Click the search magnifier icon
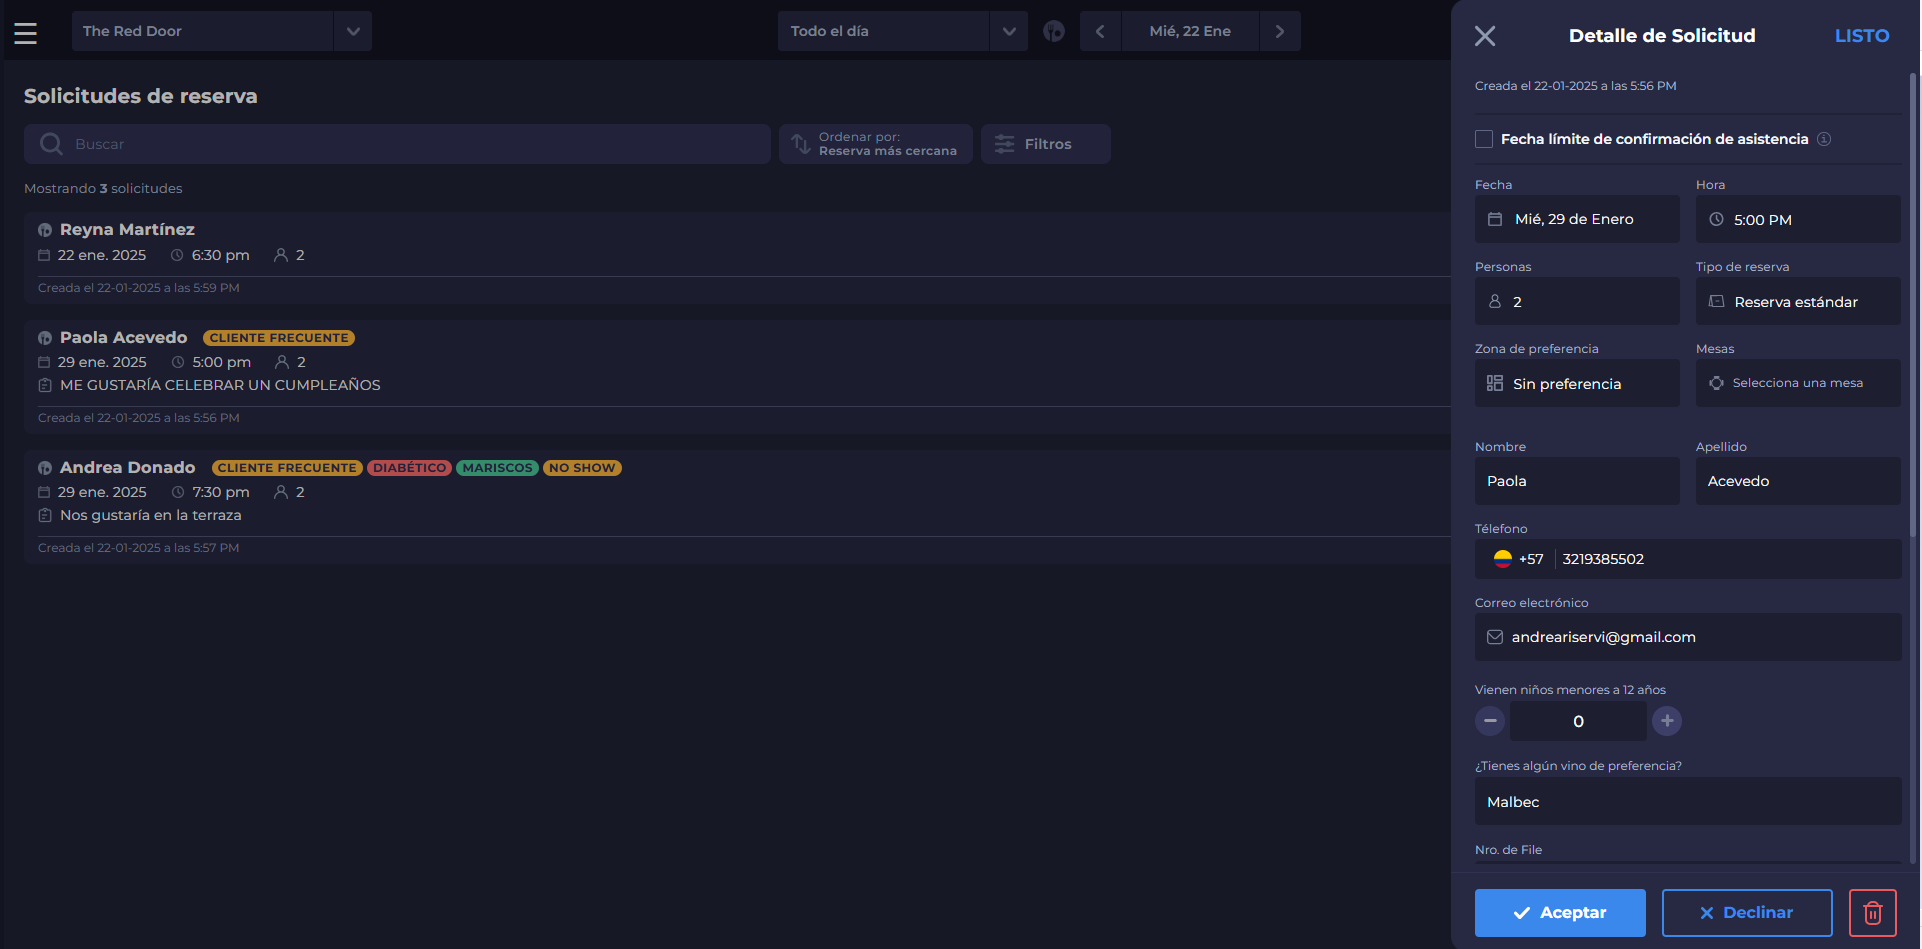1922x949 pixels. [x=51, y=144]
